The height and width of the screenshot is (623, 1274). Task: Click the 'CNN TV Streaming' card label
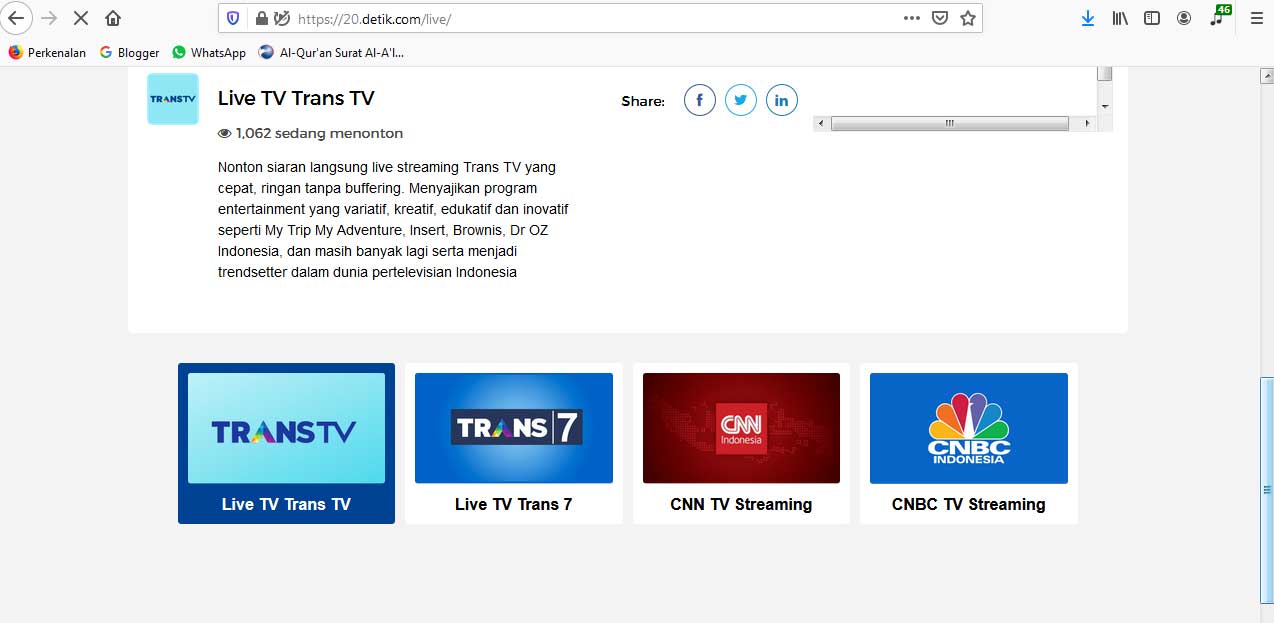pos(741,504)
